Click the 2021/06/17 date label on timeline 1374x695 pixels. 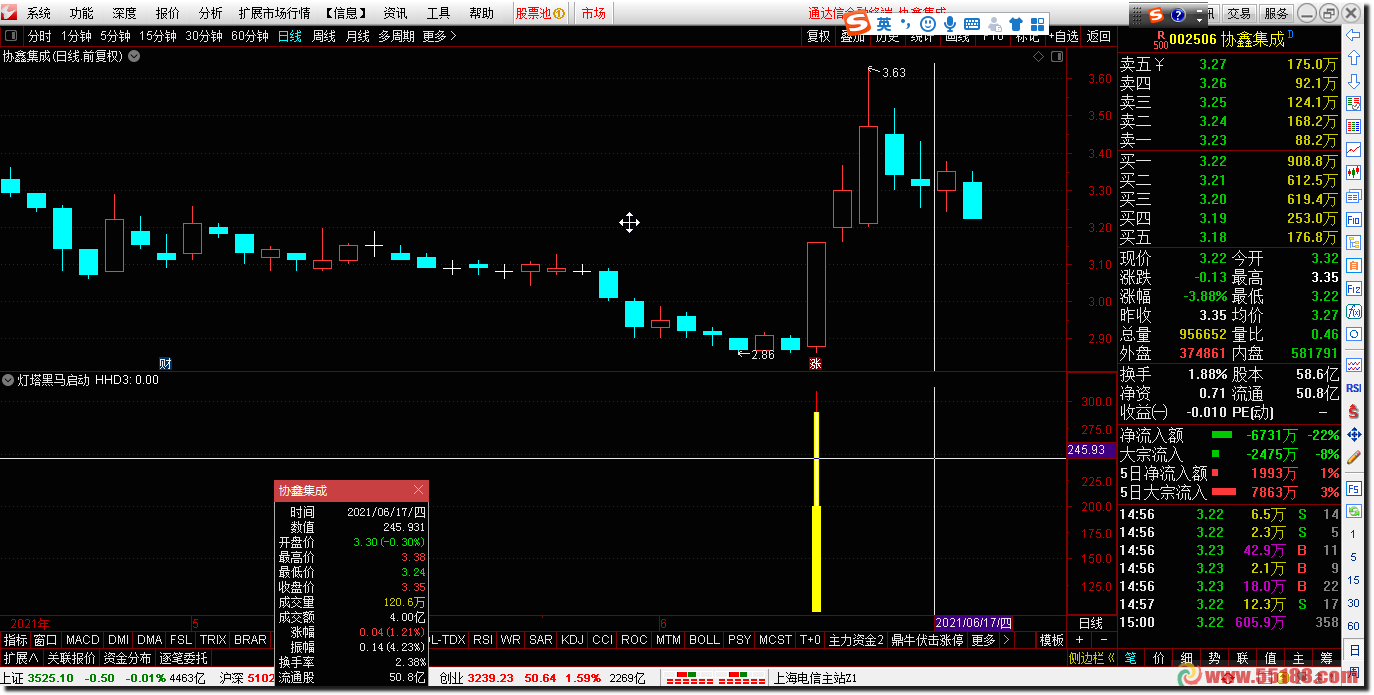coord(973,622)
